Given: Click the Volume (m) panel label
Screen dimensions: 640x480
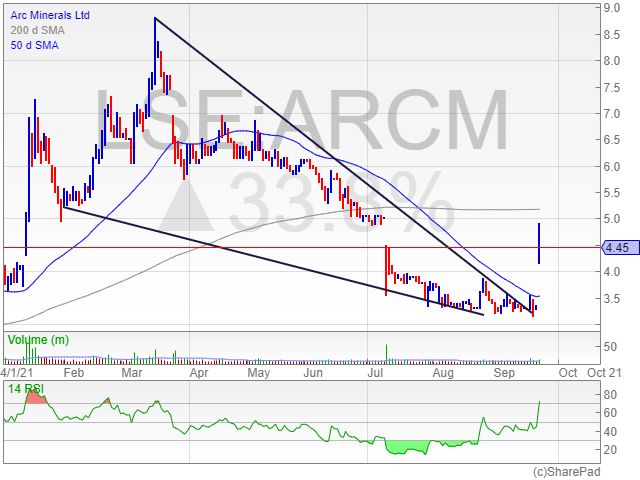Looking at the screenshot, I should click(38, 340).
